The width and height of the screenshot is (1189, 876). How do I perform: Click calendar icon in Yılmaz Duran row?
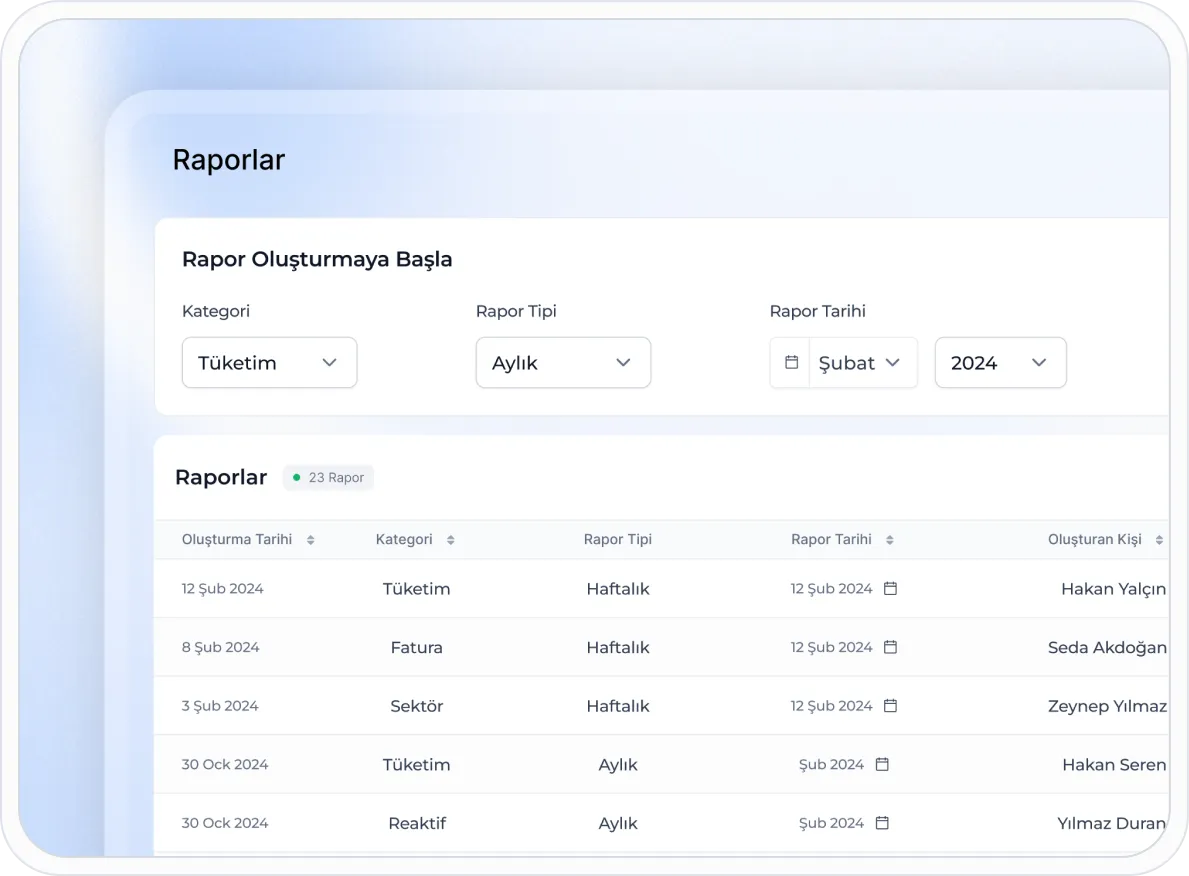coord(882,823)
